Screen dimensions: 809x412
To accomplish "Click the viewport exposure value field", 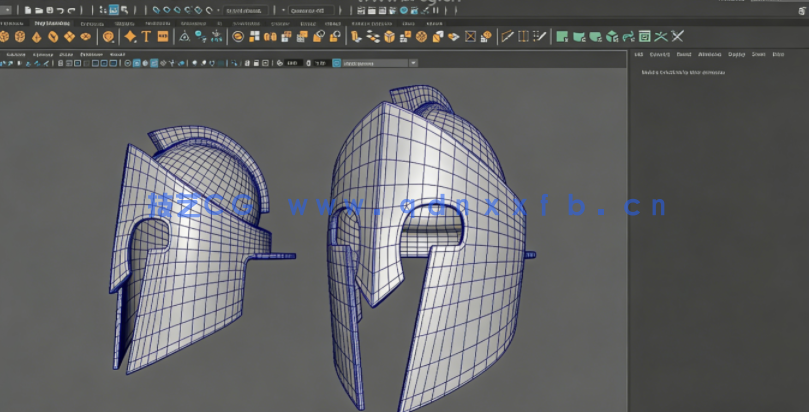I will [x=292, y=62].
